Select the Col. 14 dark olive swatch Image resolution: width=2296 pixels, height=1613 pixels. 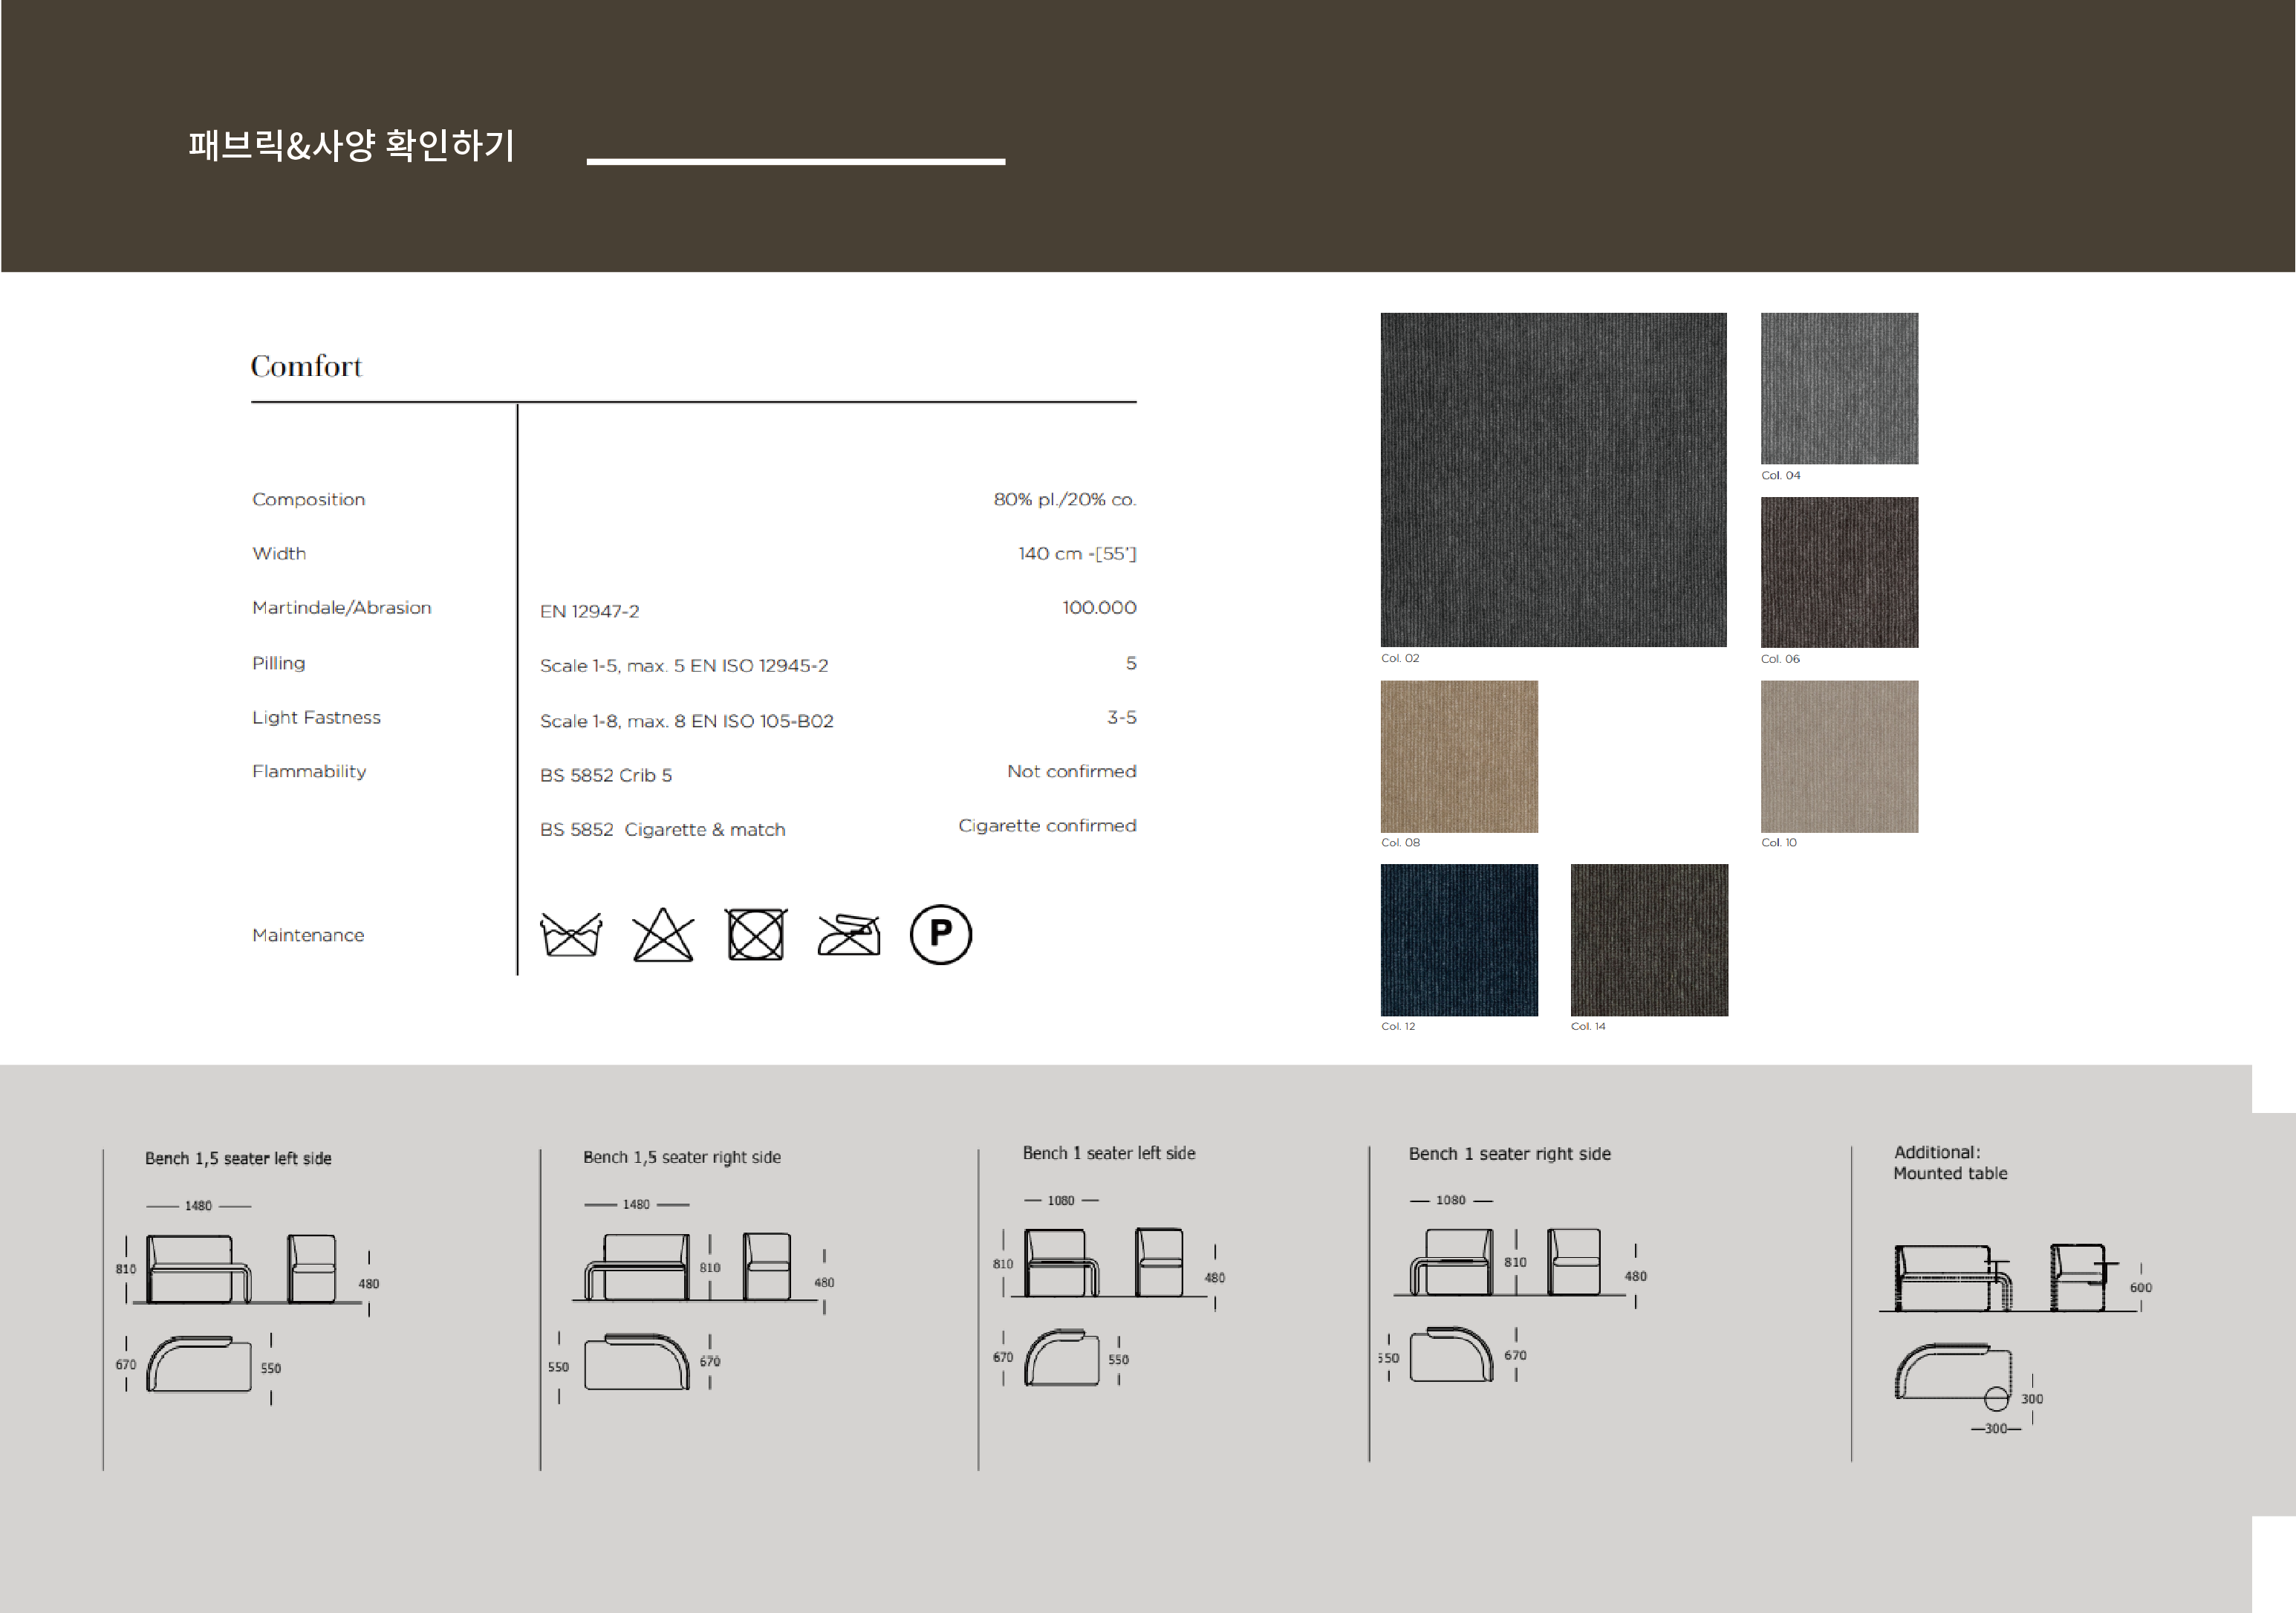coord(1649,940)
